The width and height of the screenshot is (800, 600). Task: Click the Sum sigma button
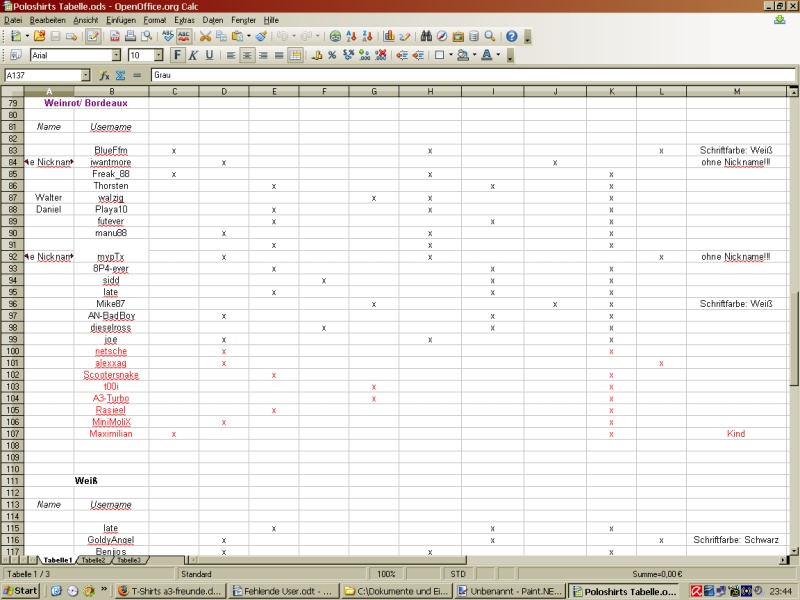click(120, 76)
